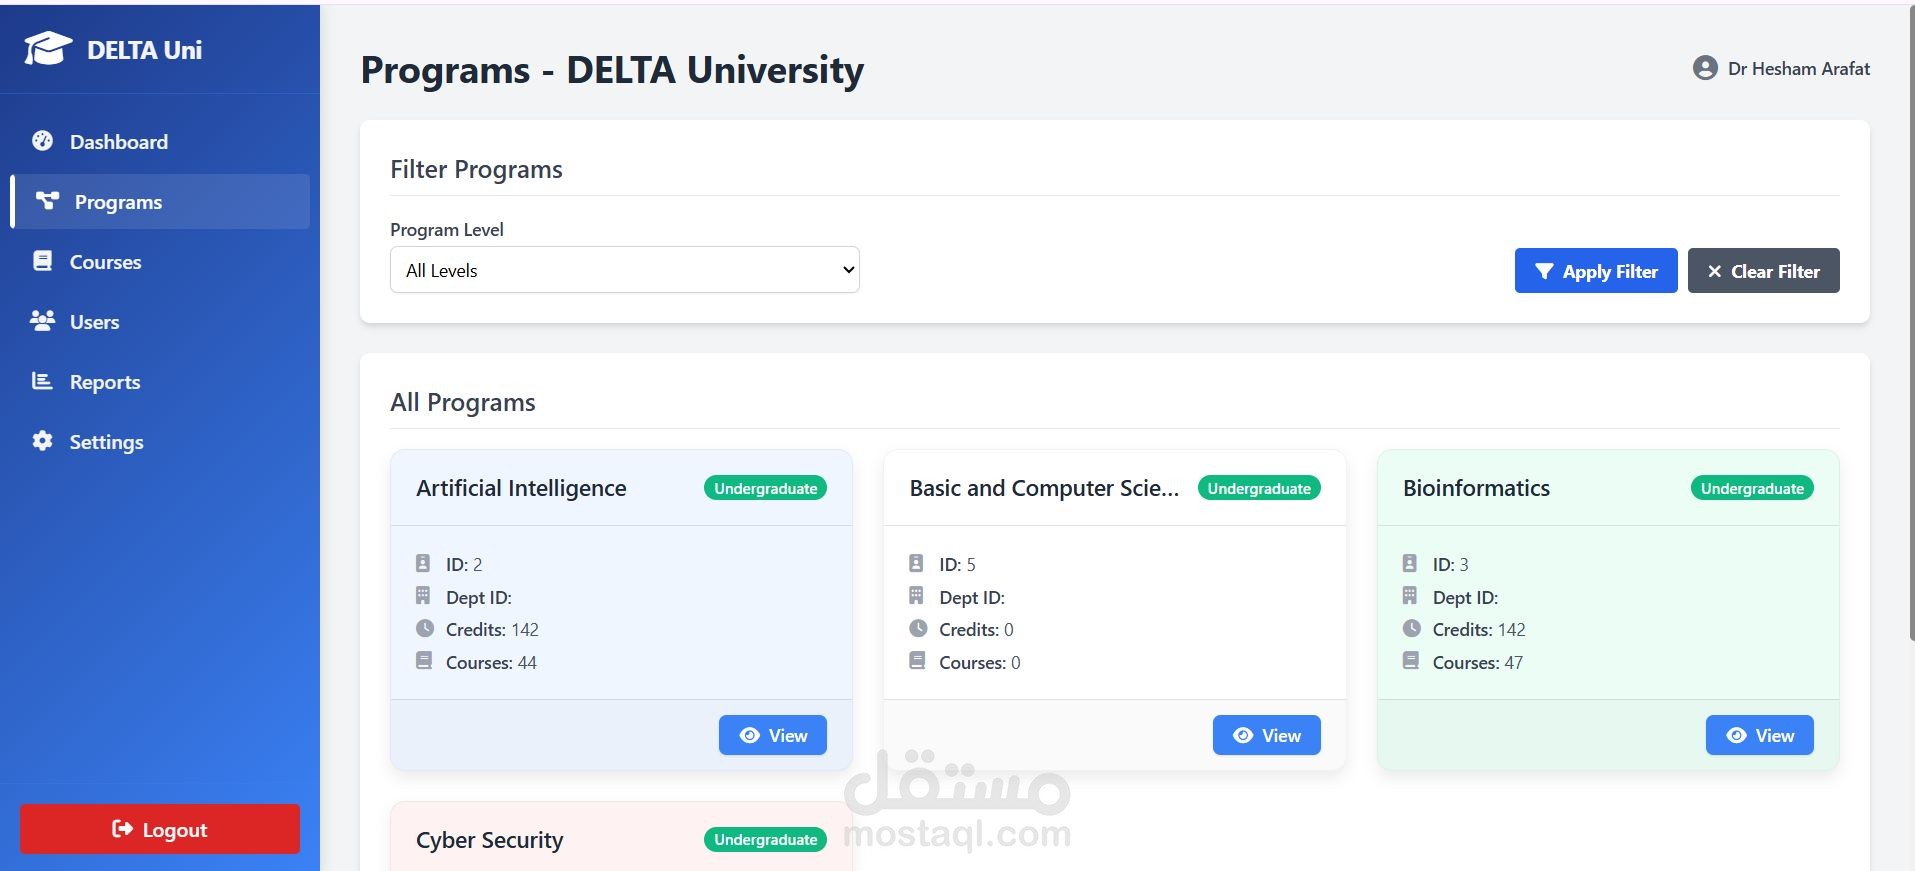Image resolution: width=1915 pixels, height=871 pixels.
Task: View the Artificial Intelligence program
Action: point(772,735)
